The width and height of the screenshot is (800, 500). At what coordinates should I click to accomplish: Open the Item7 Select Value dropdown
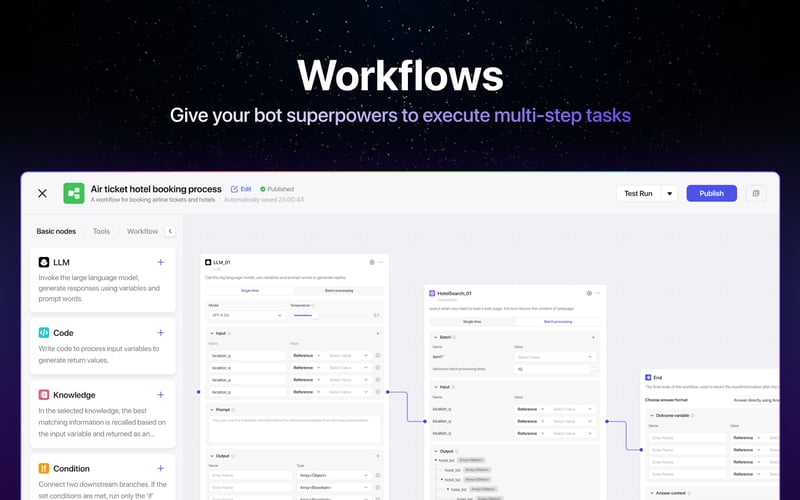555,357
